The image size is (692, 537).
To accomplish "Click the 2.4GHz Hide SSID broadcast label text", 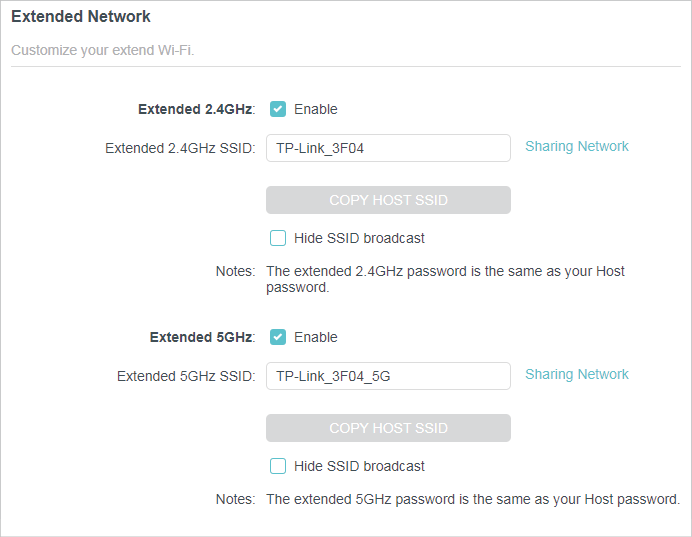I will point(359,238).
